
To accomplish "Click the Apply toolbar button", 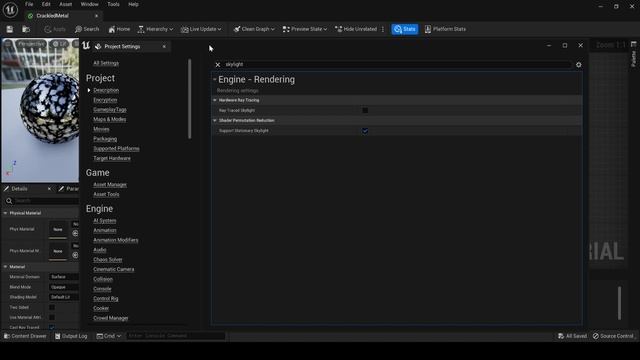I will pyautogui.click(x=55, y=29).
